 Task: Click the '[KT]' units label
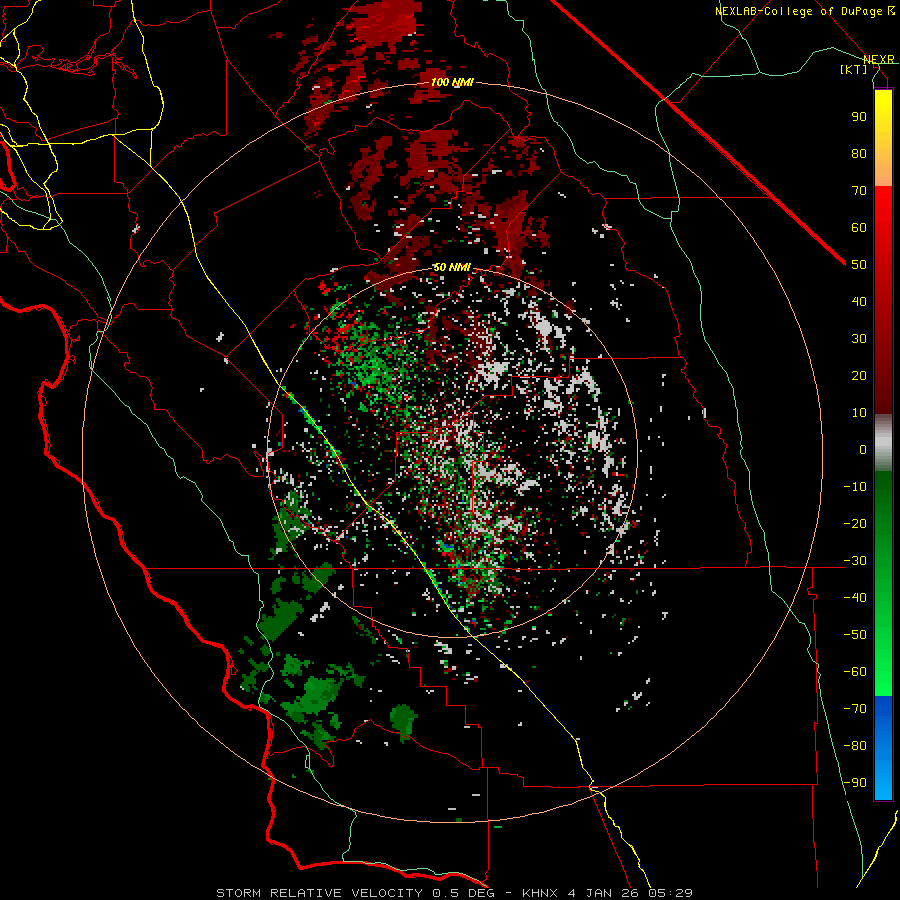coord(854,69)
